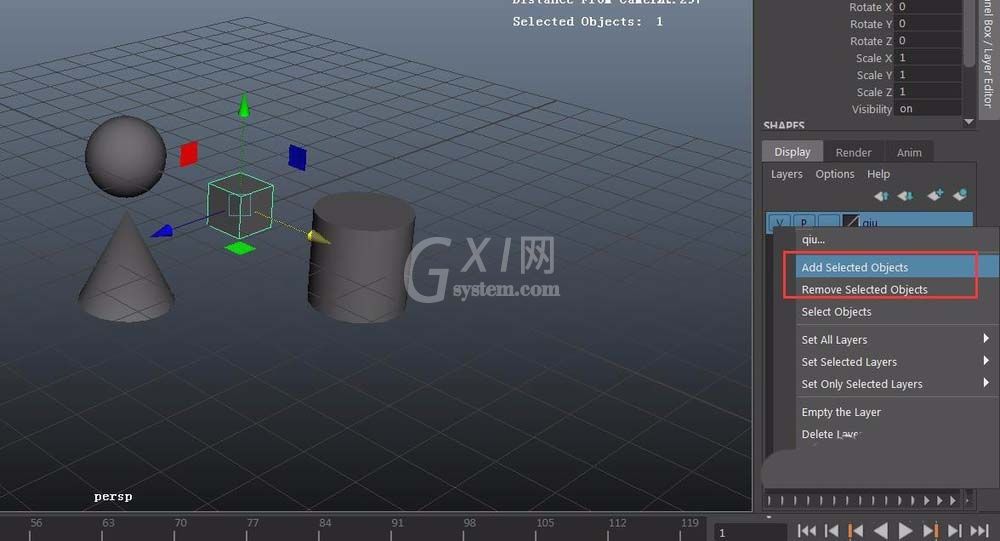Click the Rotate Y value field
The height and width of the screenshot is (541, 1000).
pyautogui.click(x=929, y=24)
